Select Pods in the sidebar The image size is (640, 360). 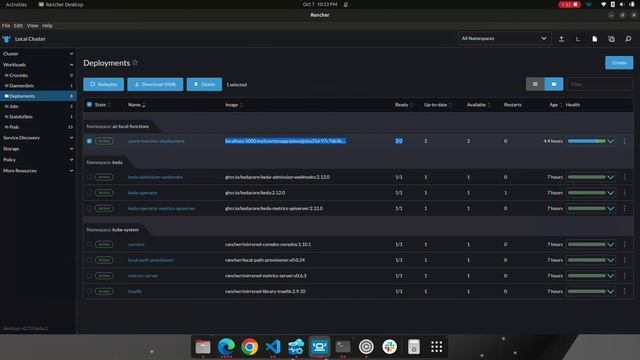coord(38,127)
